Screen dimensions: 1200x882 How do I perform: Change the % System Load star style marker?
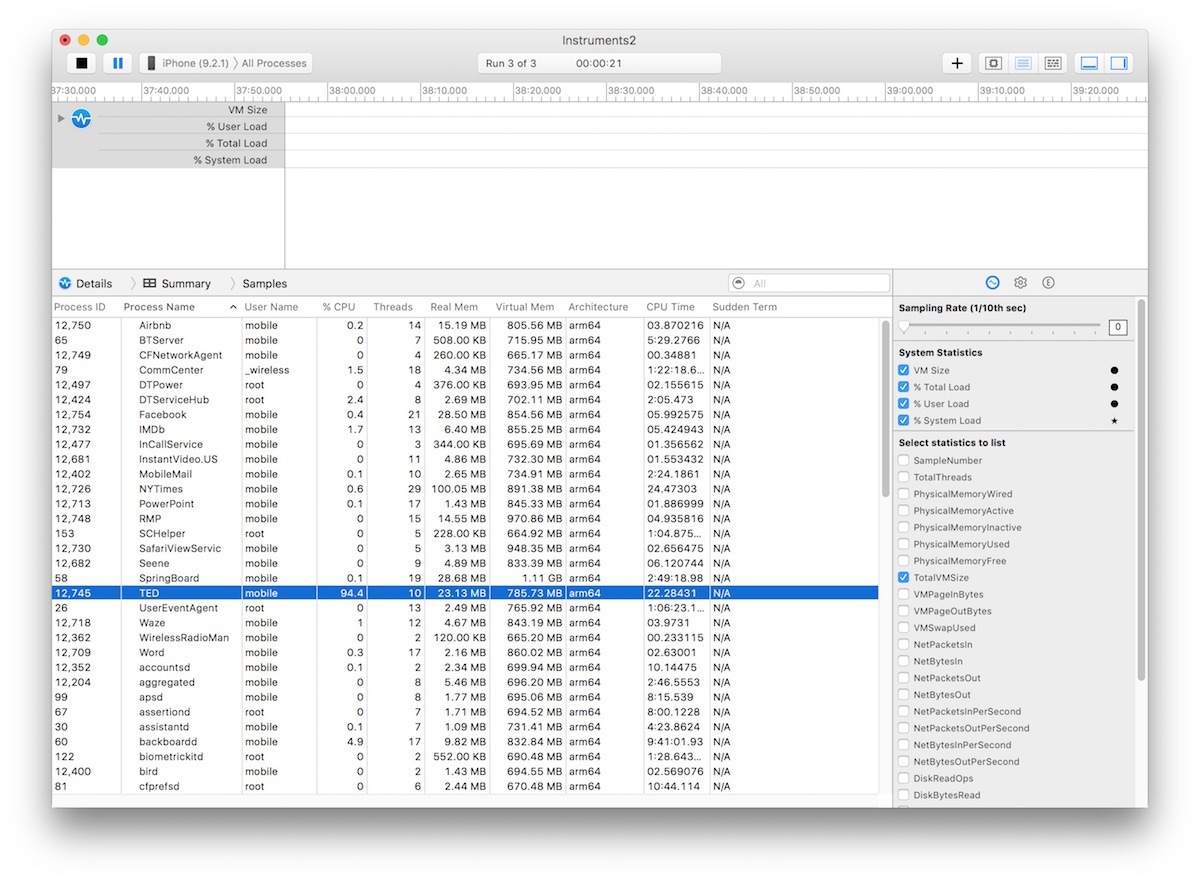1114,421
